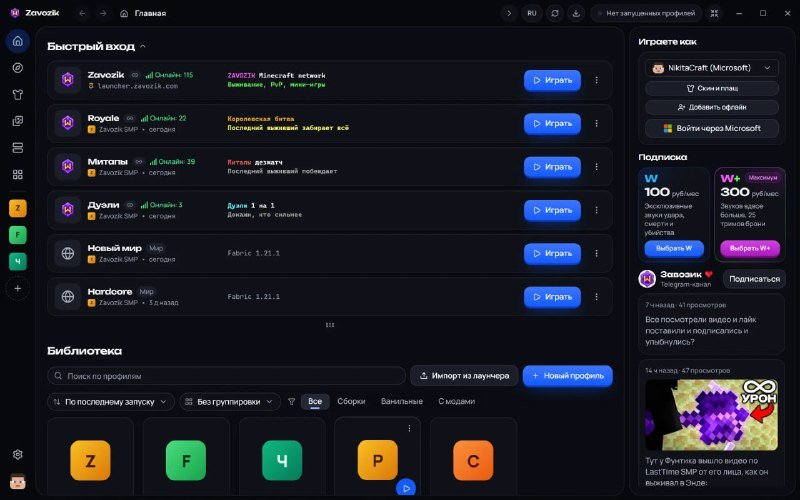Open the three-dot menu for Zavozik server
Screen dimensions: 800x500
[x=596, y=80]
